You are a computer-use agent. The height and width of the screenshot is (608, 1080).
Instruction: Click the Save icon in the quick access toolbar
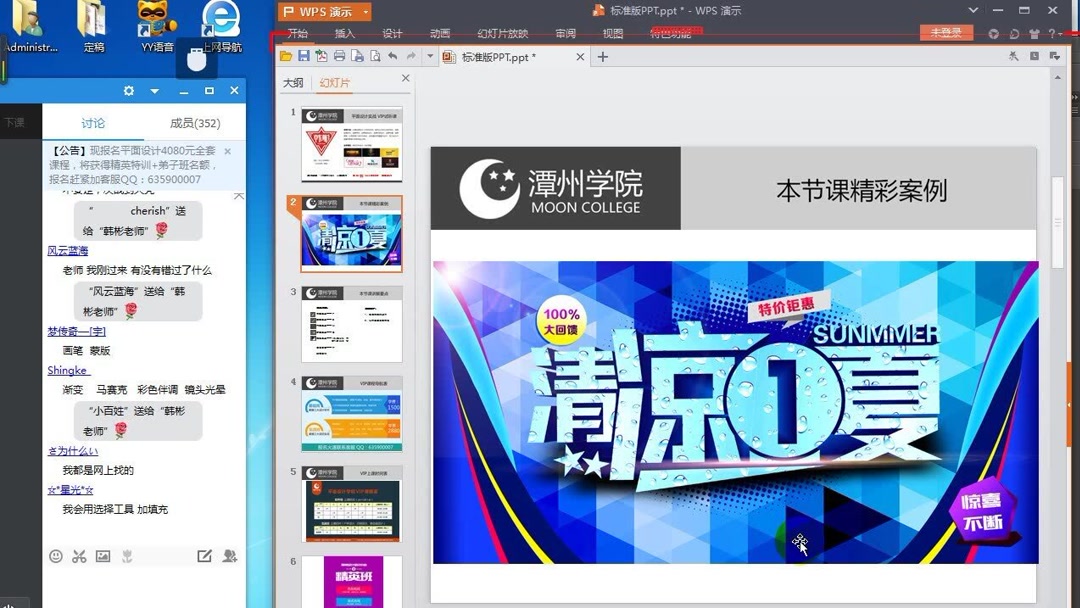(x=304, y=56)
